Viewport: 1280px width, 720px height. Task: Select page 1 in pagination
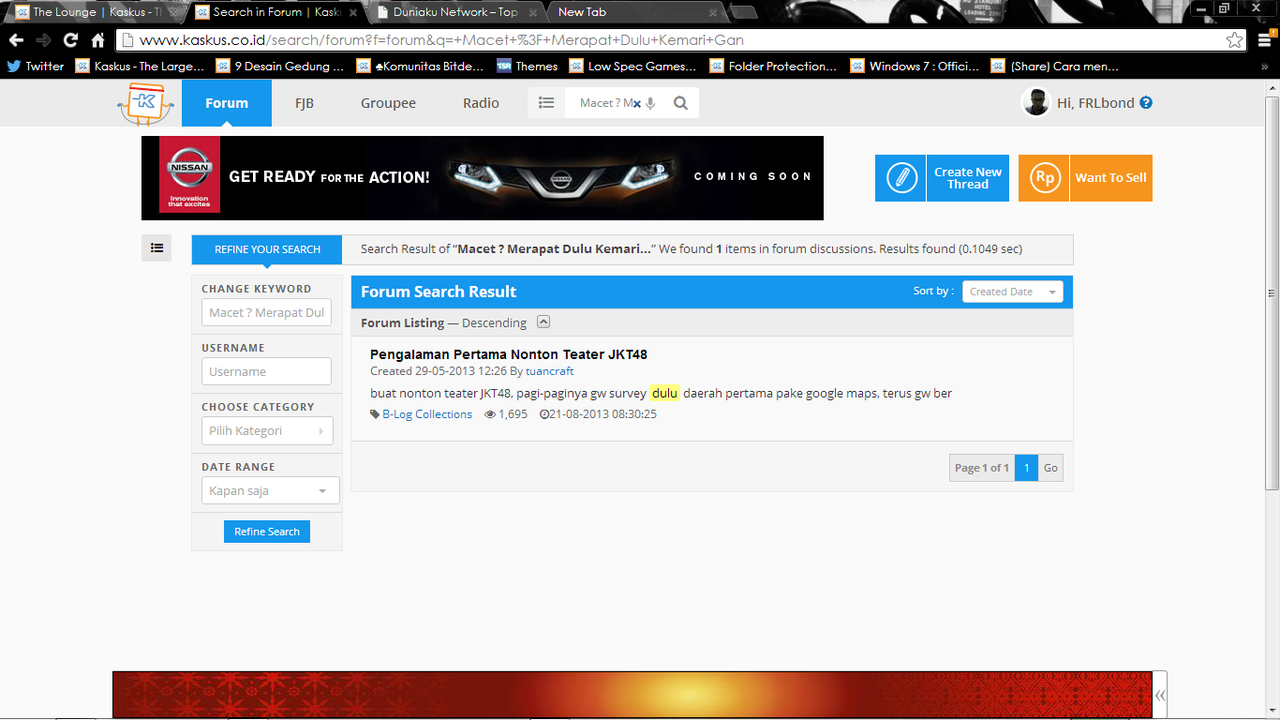[1026, 468]
